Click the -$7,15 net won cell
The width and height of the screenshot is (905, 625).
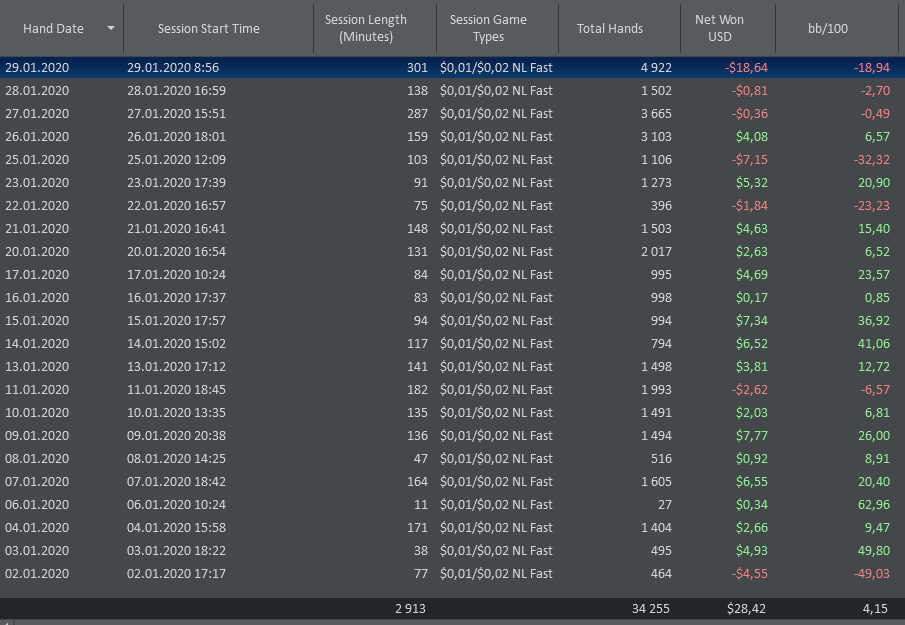click(x=750, y=159)
